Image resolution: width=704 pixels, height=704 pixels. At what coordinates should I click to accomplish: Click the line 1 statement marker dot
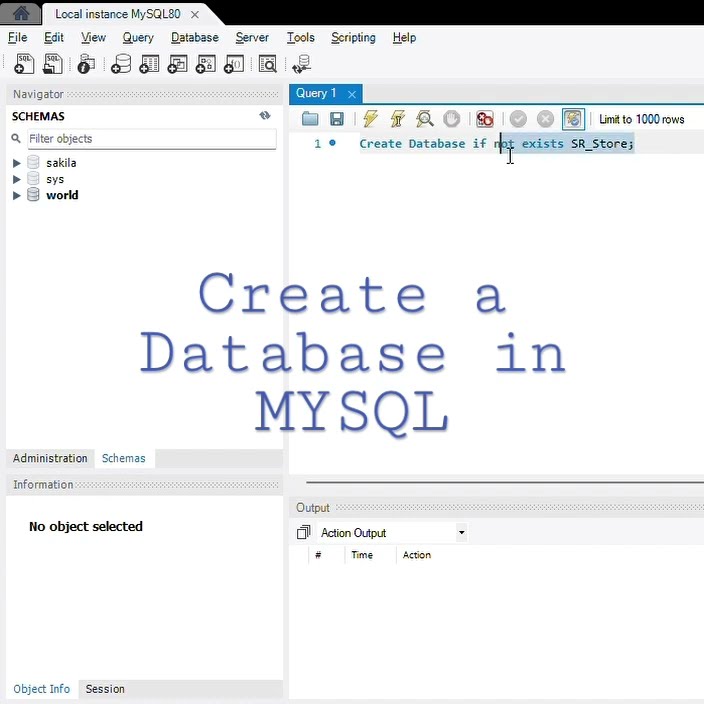(x=332, y=143)
